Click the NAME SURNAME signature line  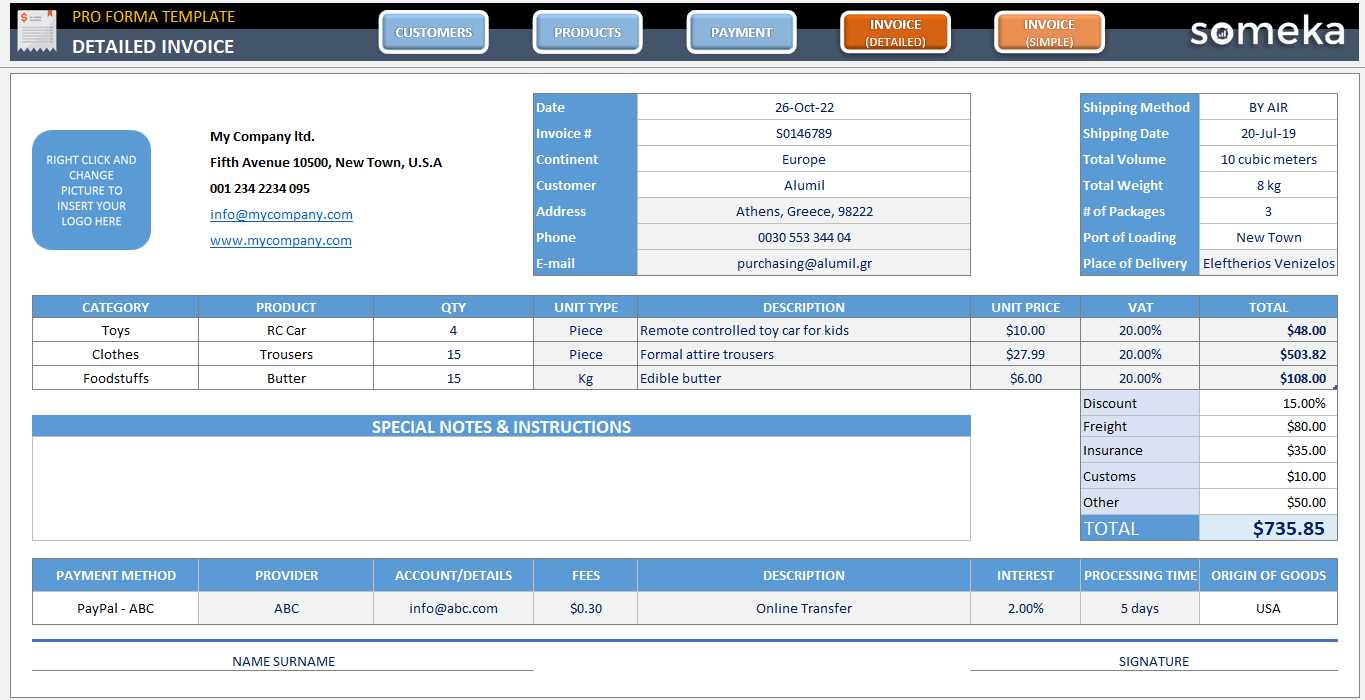coord(283,661)
